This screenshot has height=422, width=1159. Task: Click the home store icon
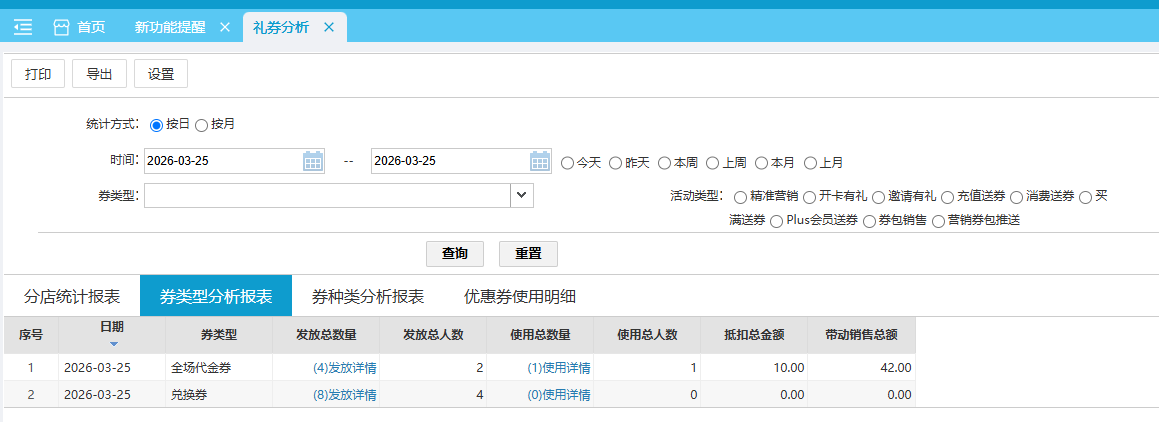[62, 27]
